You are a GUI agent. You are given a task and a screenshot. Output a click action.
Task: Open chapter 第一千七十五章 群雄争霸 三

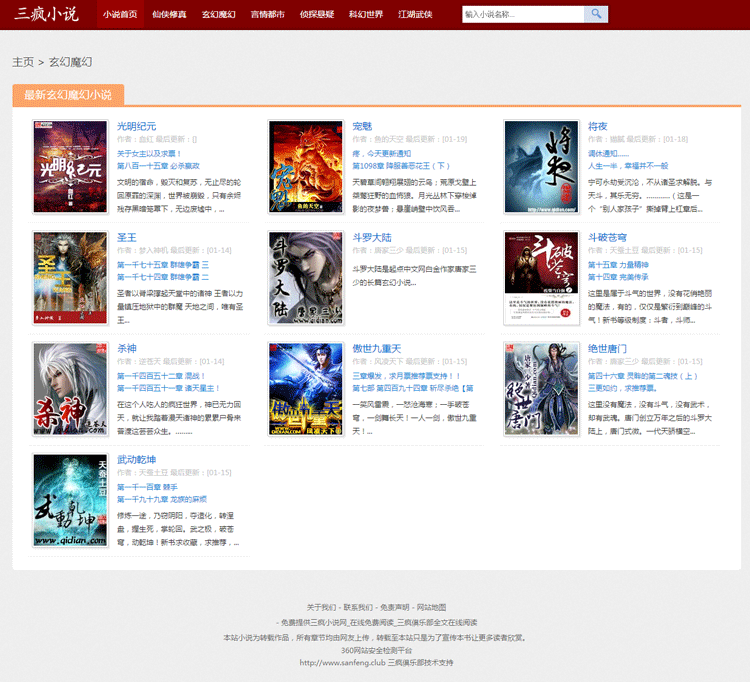pyautogui.click(x=163, y=264)
